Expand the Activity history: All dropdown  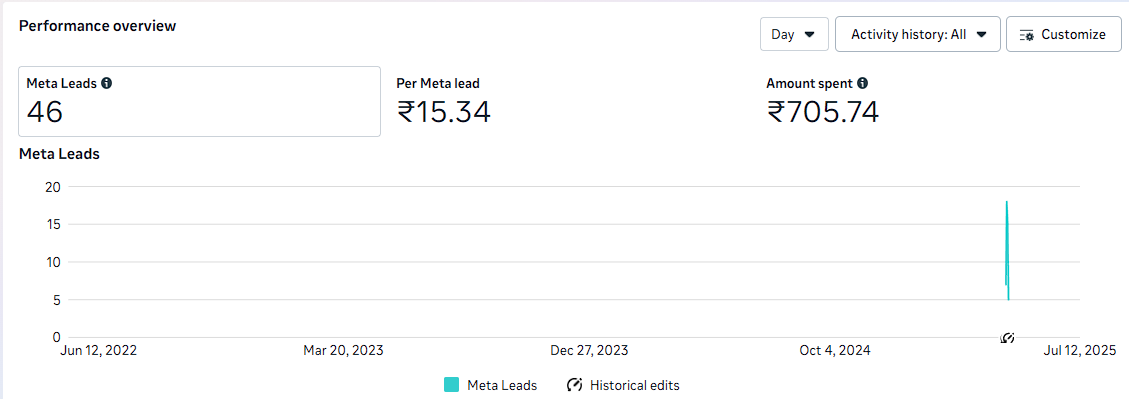[917, 34]
